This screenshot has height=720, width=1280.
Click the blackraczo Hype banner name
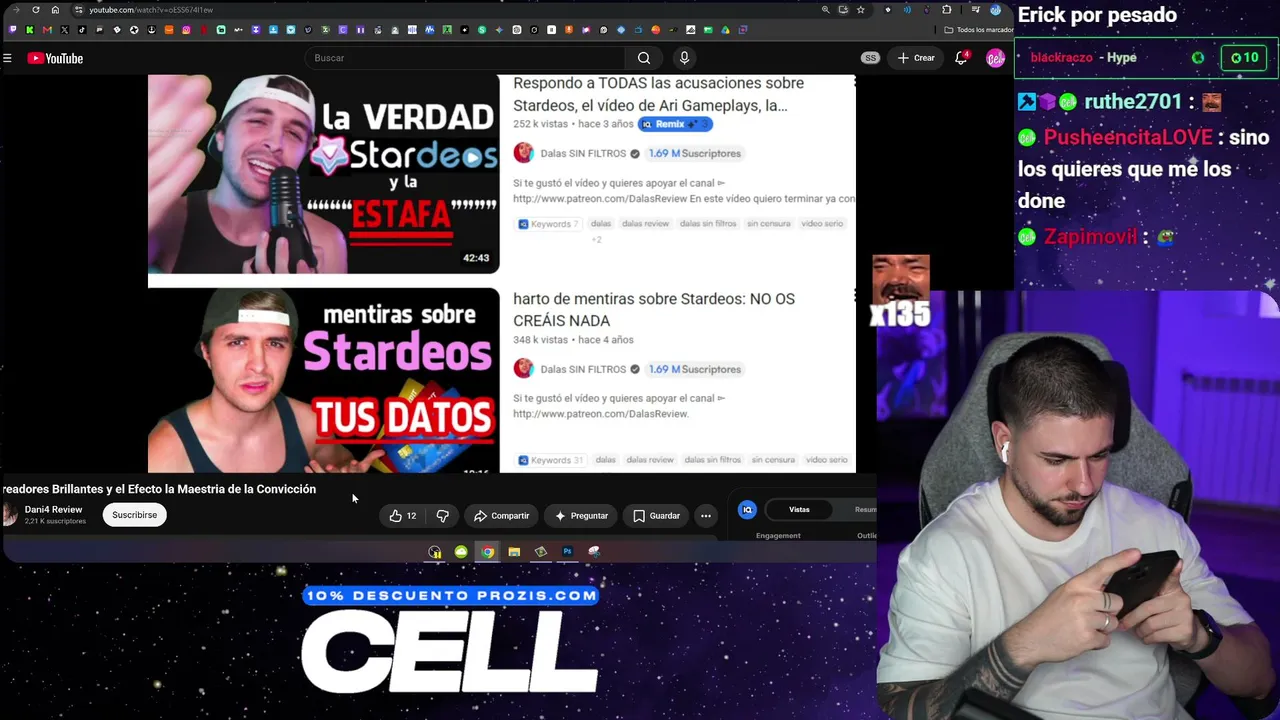pos(1061,58)
